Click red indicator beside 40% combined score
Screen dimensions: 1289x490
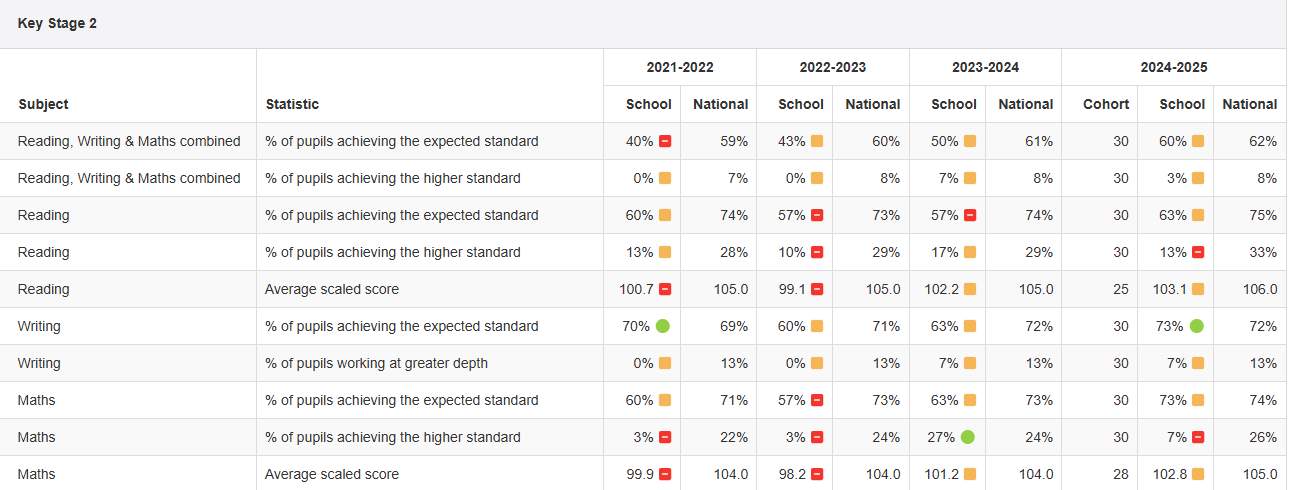point(665,142)
